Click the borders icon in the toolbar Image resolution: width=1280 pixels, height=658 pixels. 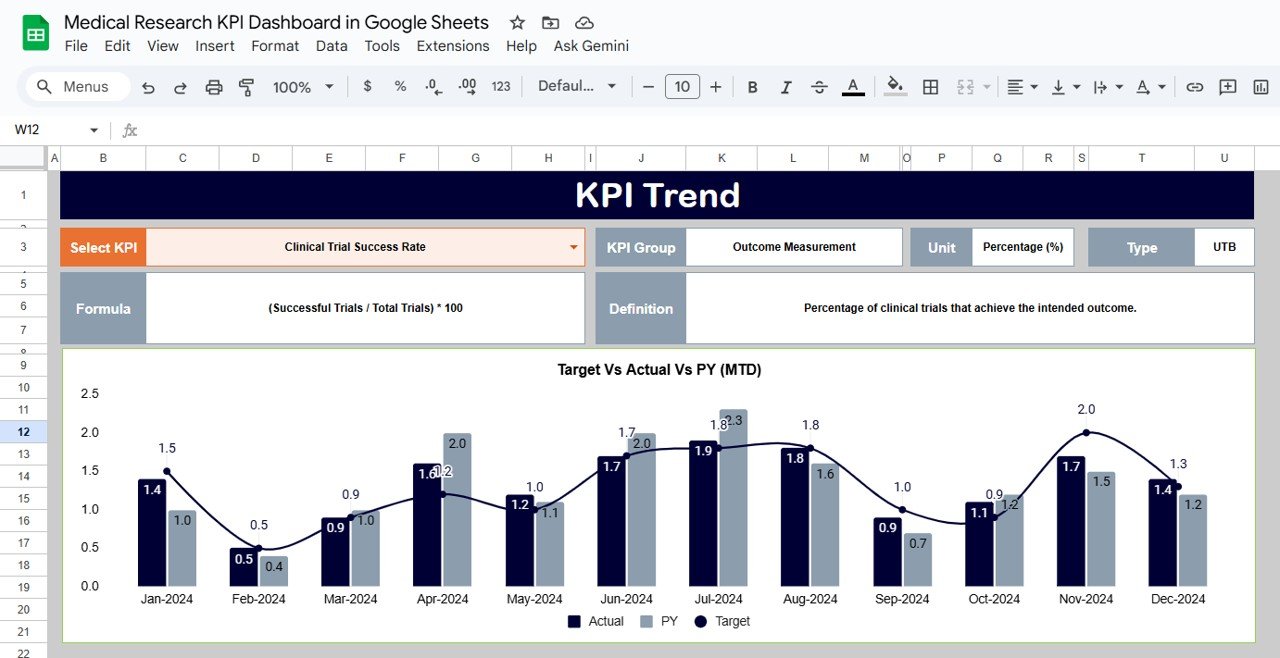930,87
